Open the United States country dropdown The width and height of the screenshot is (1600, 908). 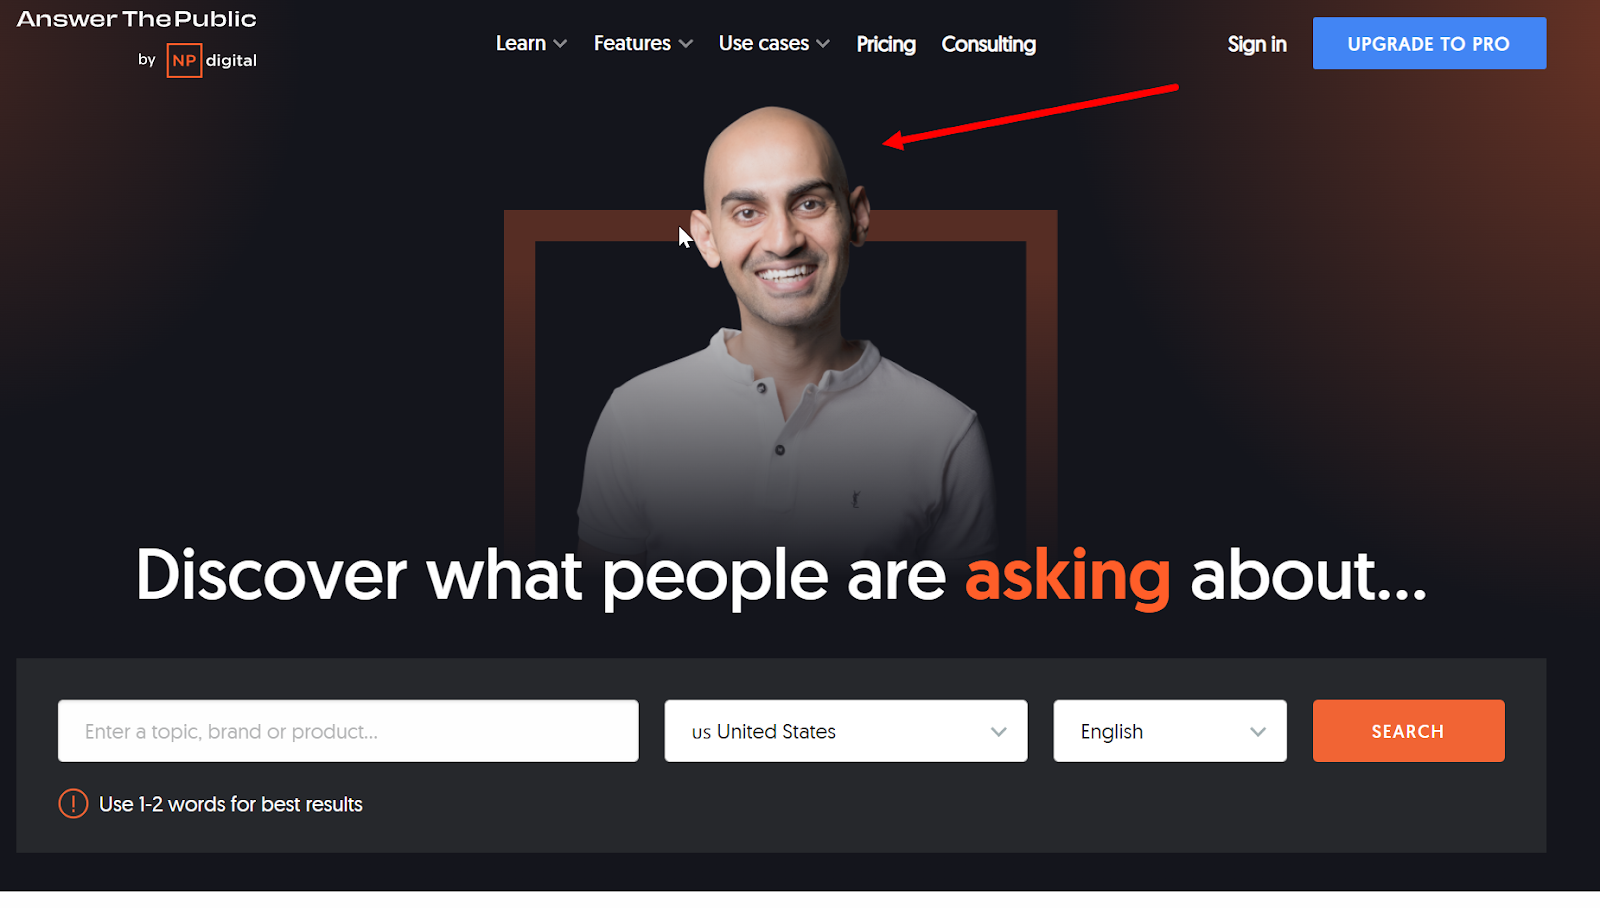coord(846,731)
